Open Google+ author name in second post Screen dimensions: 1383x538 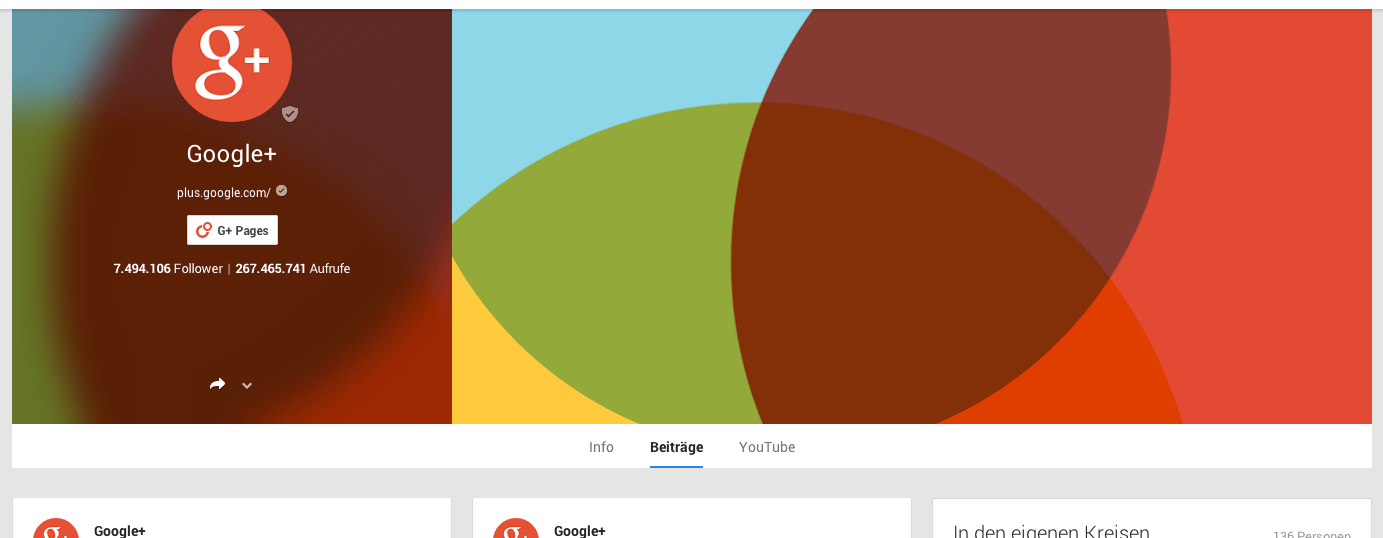pyautogui.click(x=580, y=531)
